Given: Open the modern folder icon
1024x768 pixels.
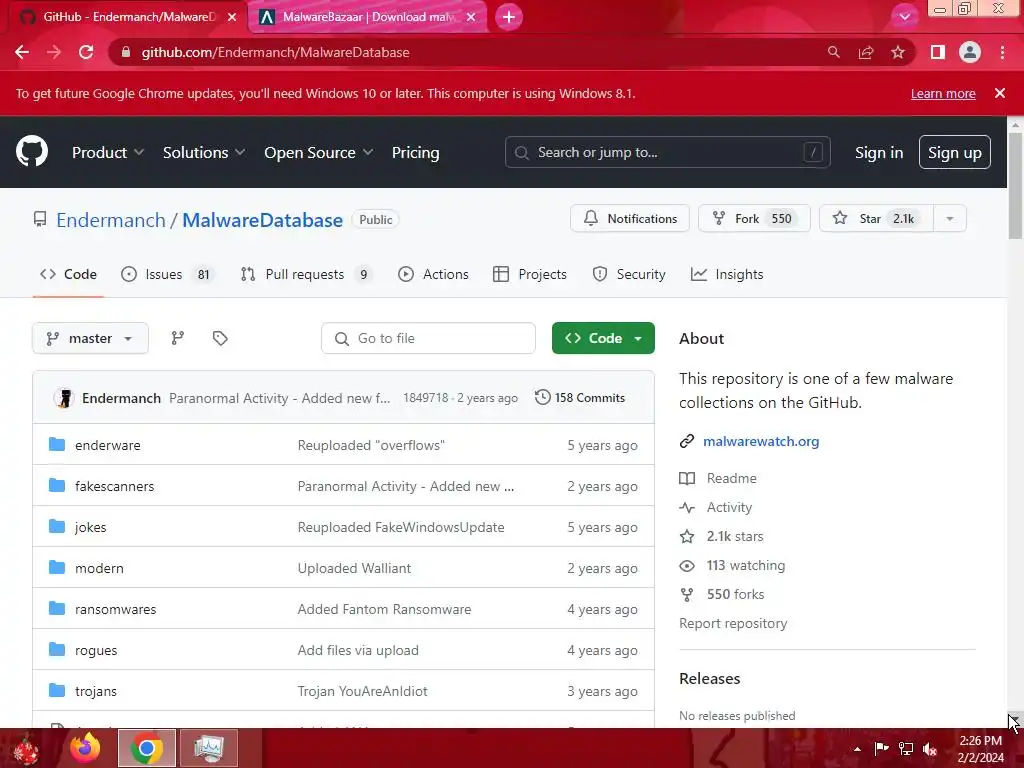Looking at the screenshot, I should (x=57, y=568).
